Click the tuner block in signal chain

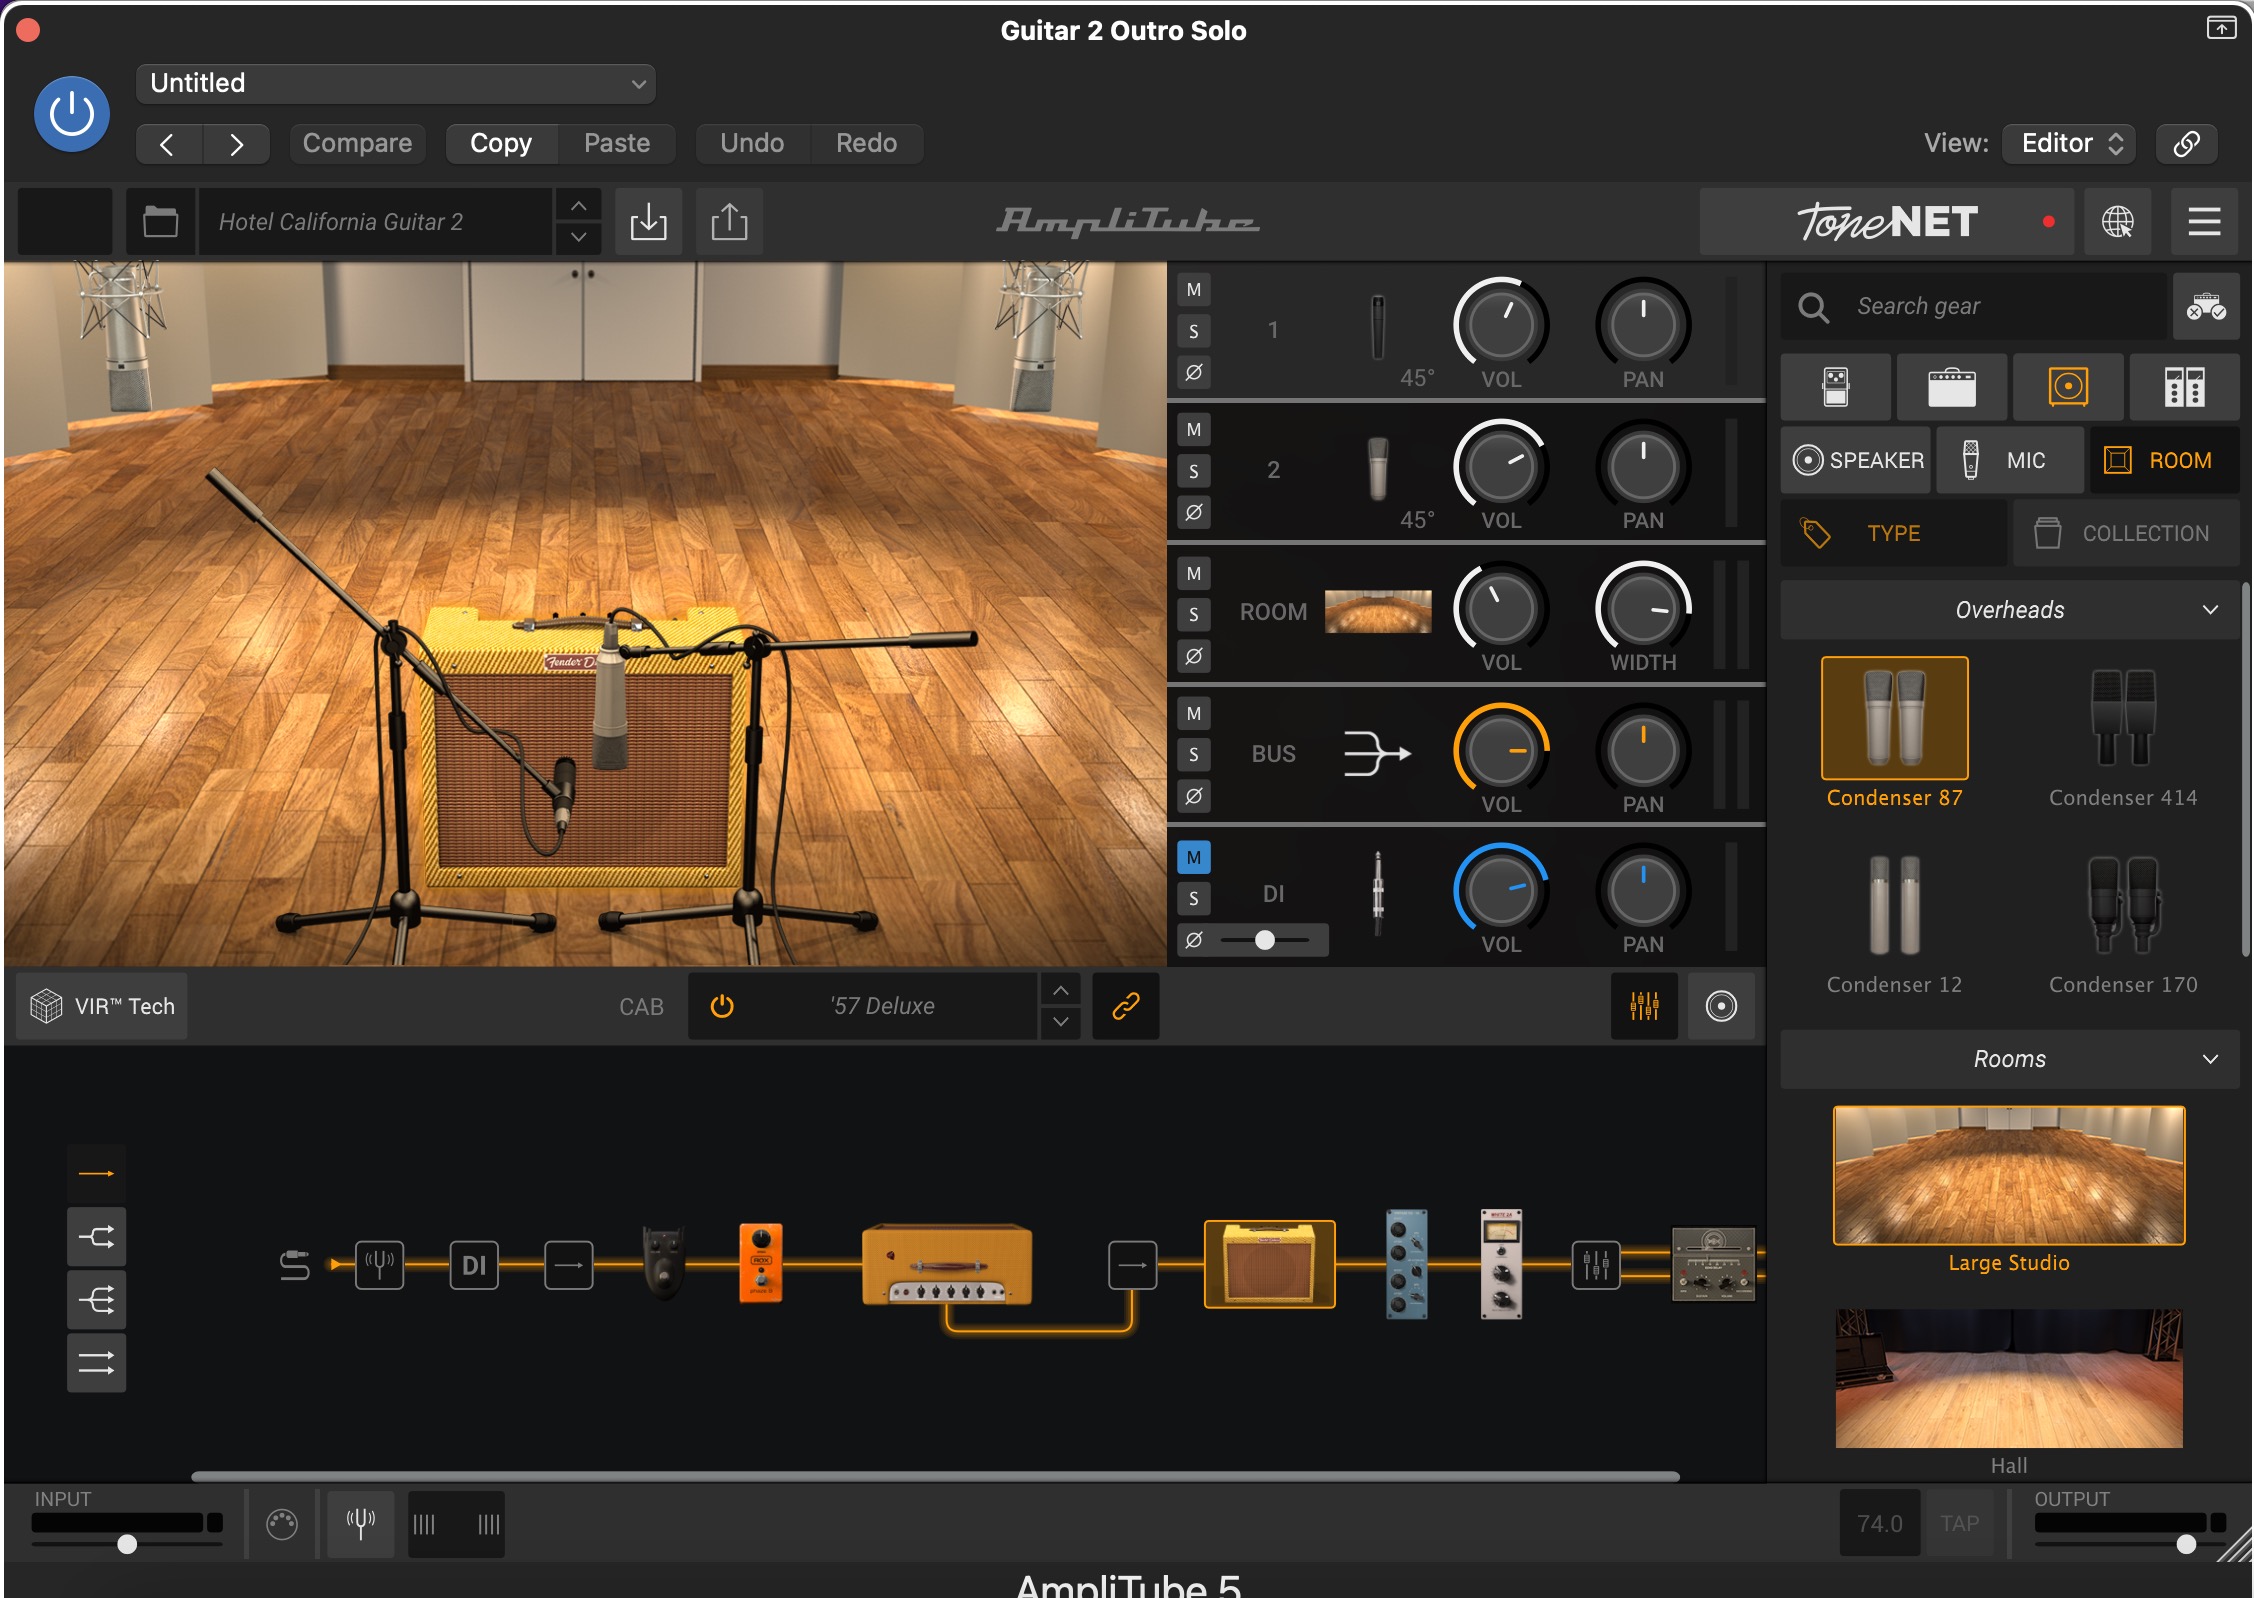(379, 1265)
